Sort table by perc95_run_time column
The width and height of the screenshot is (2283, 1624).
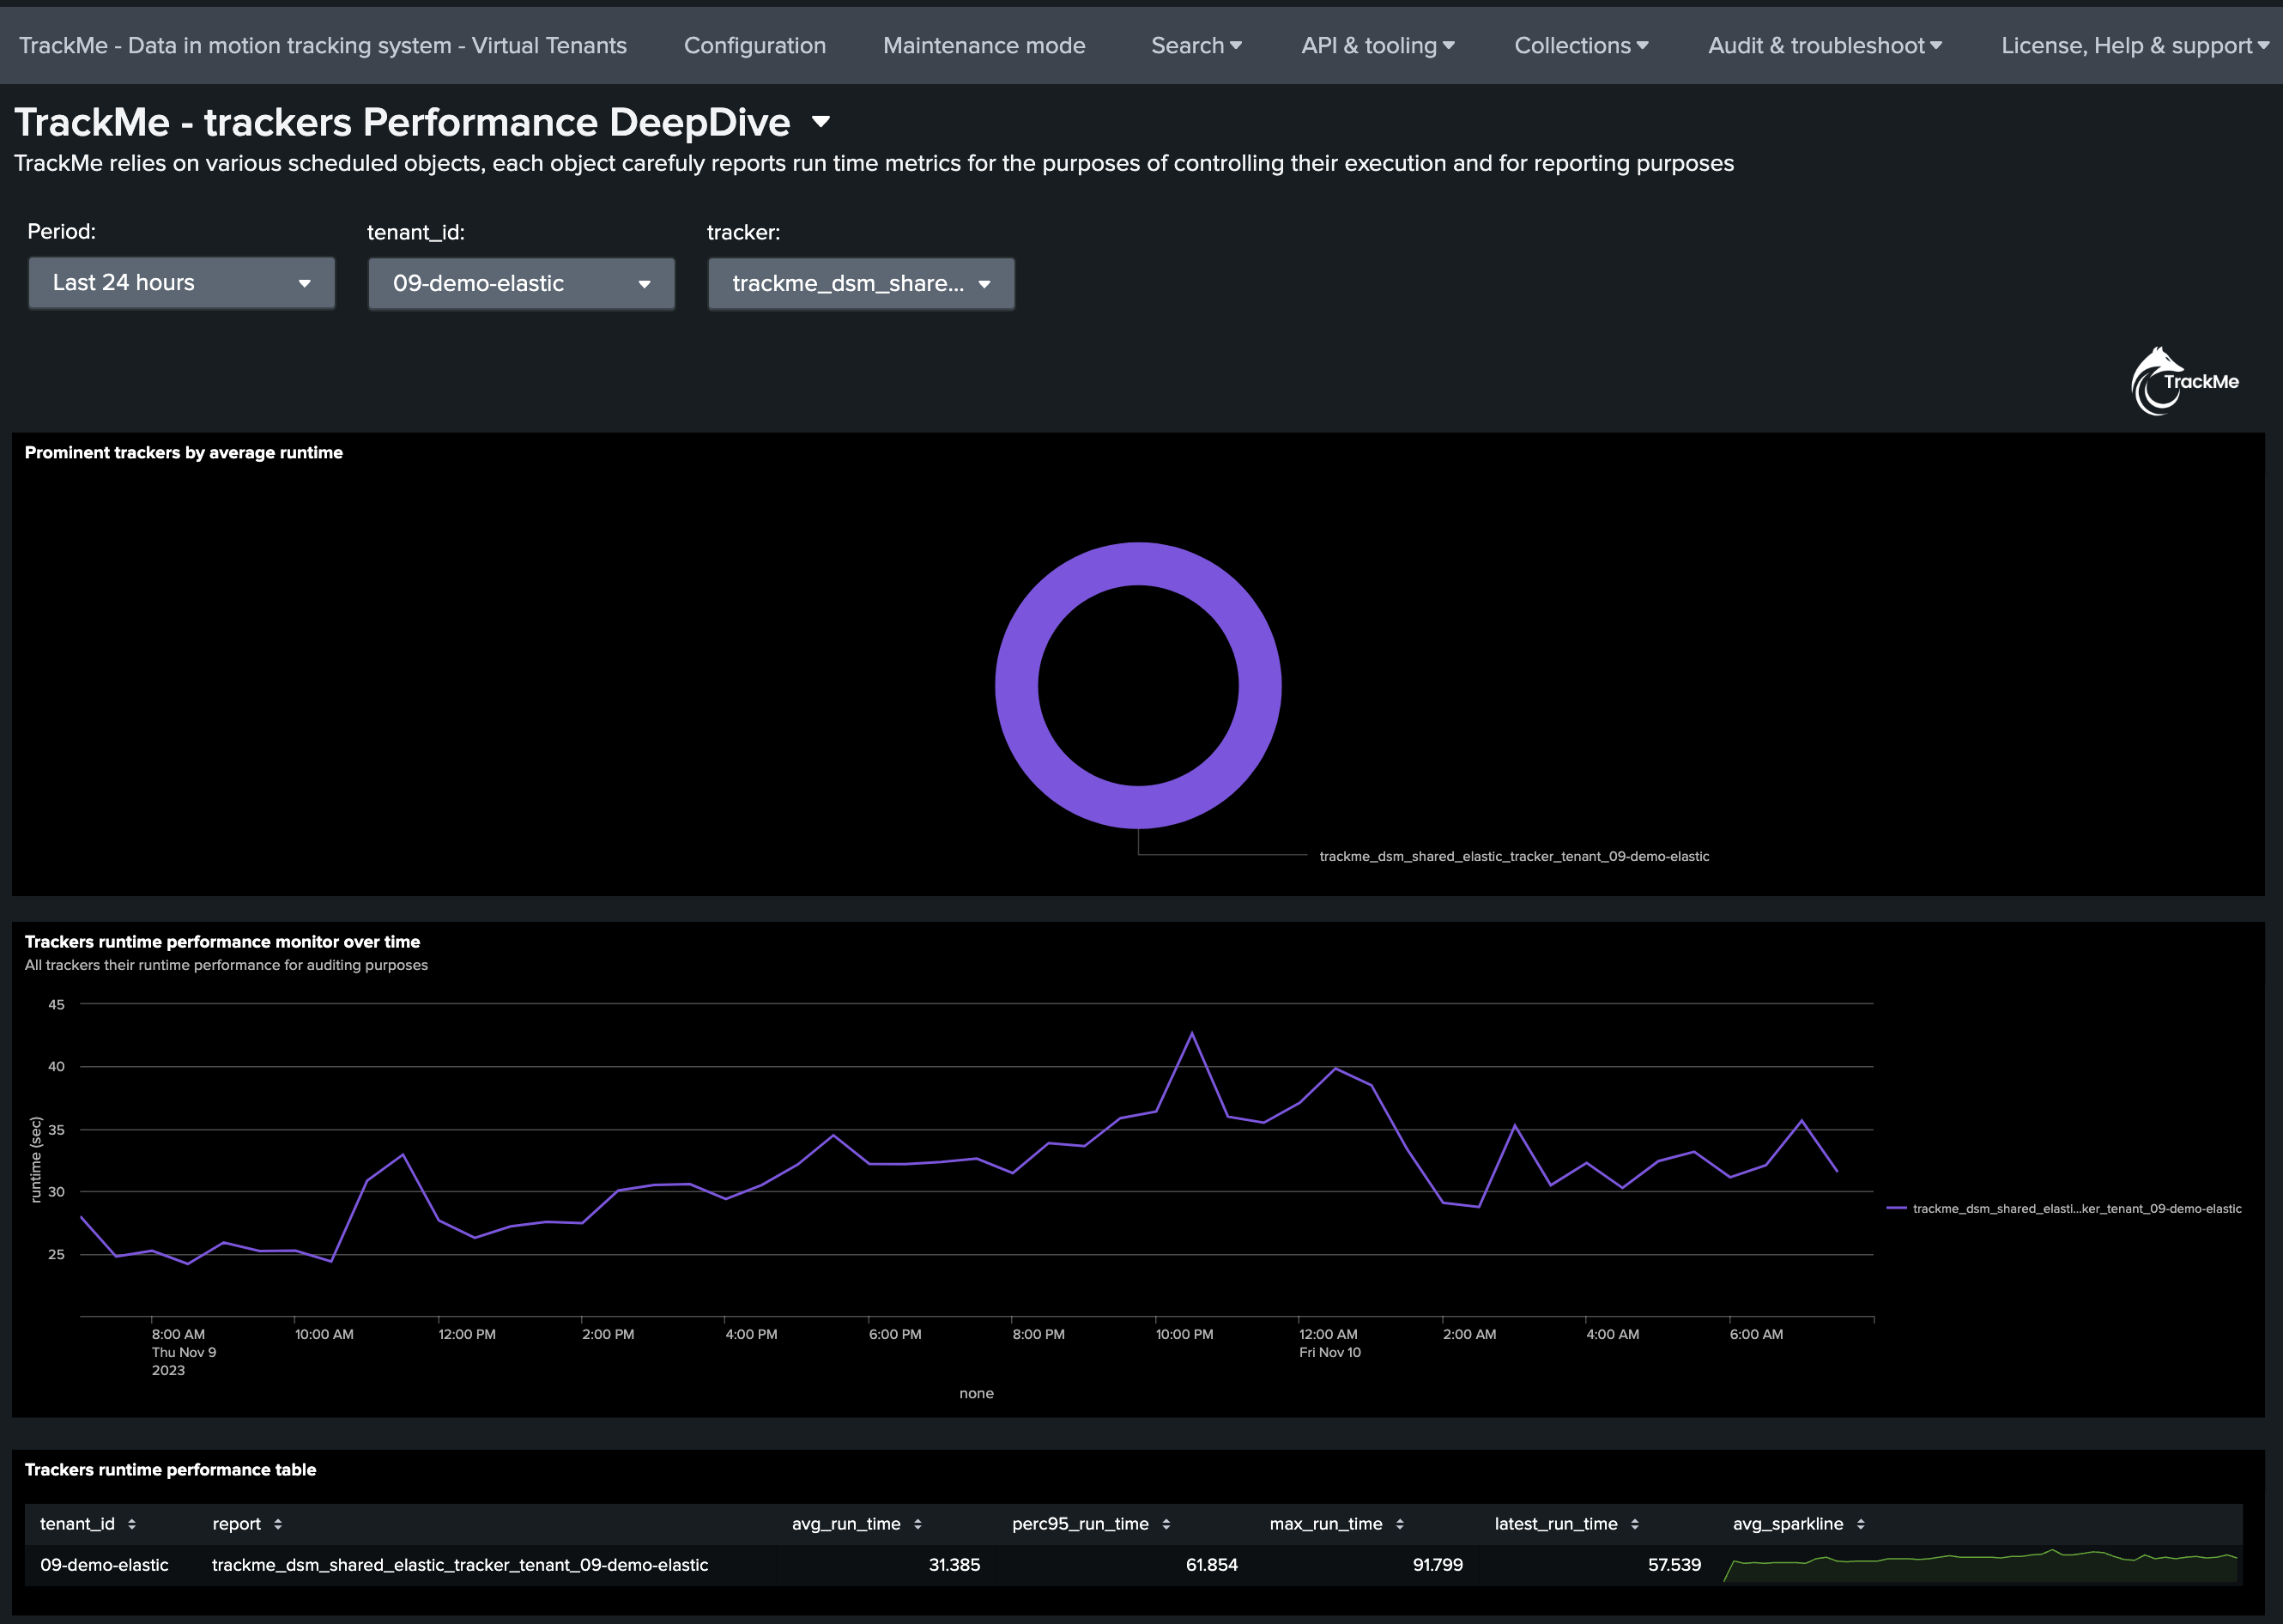(1091, 1524)
